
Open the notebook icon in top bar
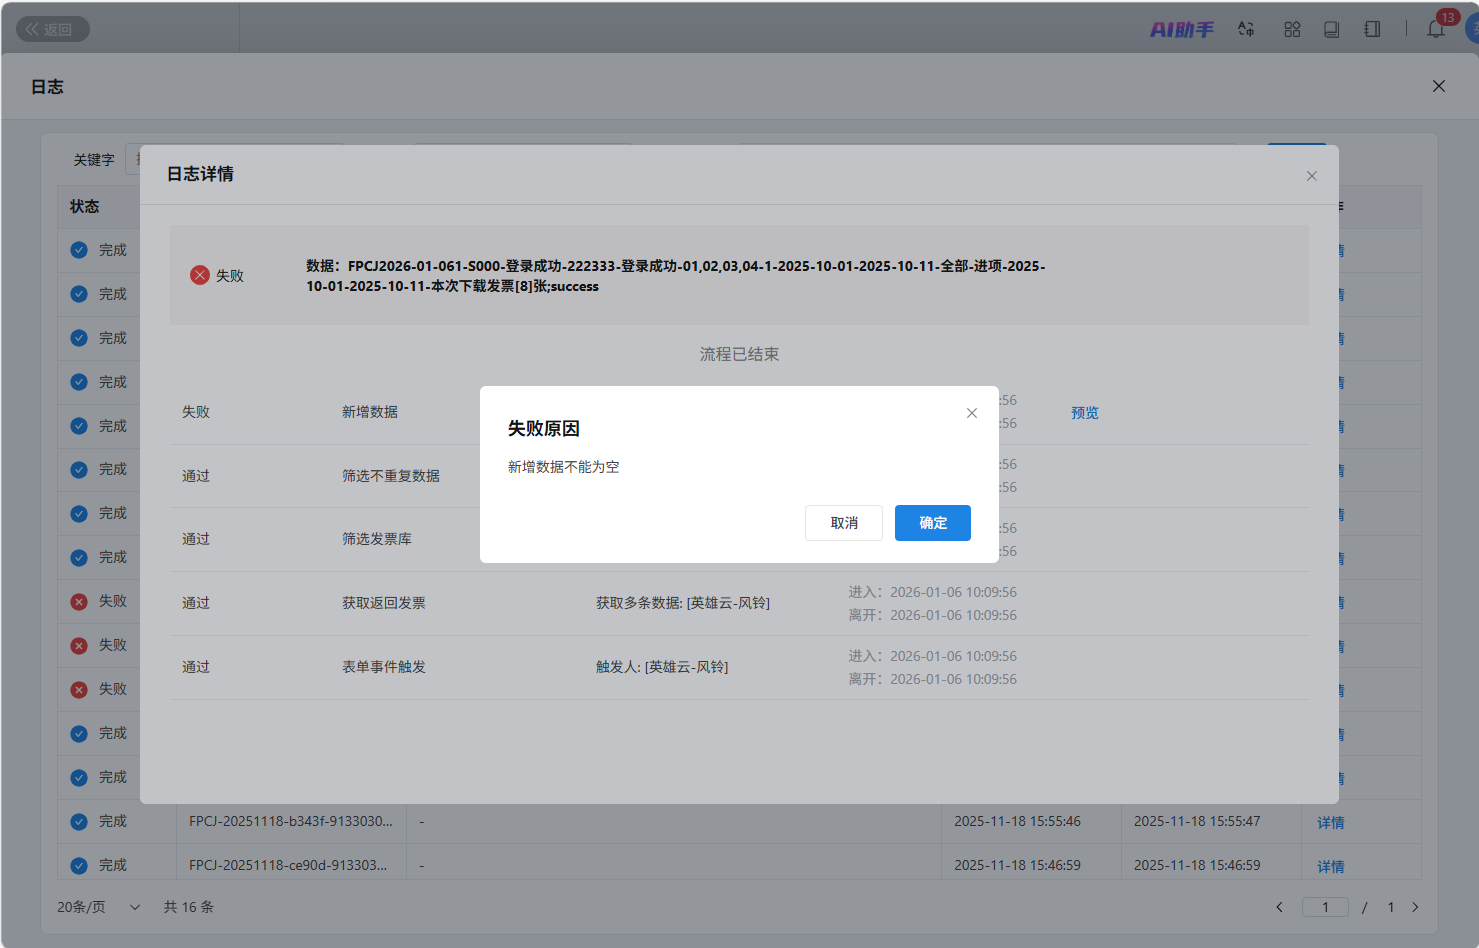point(1372,30)
